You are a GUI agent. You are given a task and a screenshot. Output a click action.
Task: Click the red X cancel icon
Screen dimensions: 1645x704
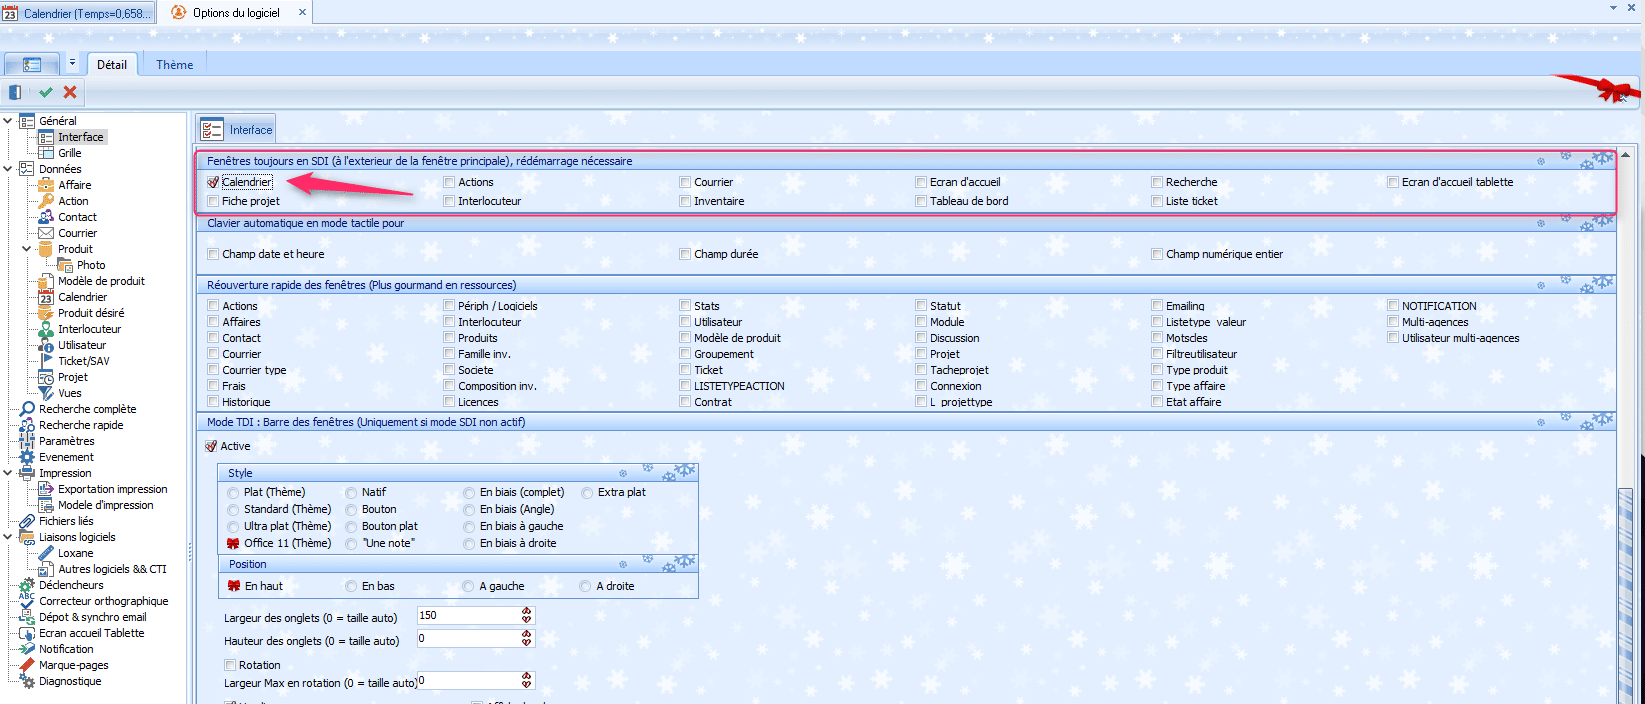[x=70, y=92]
